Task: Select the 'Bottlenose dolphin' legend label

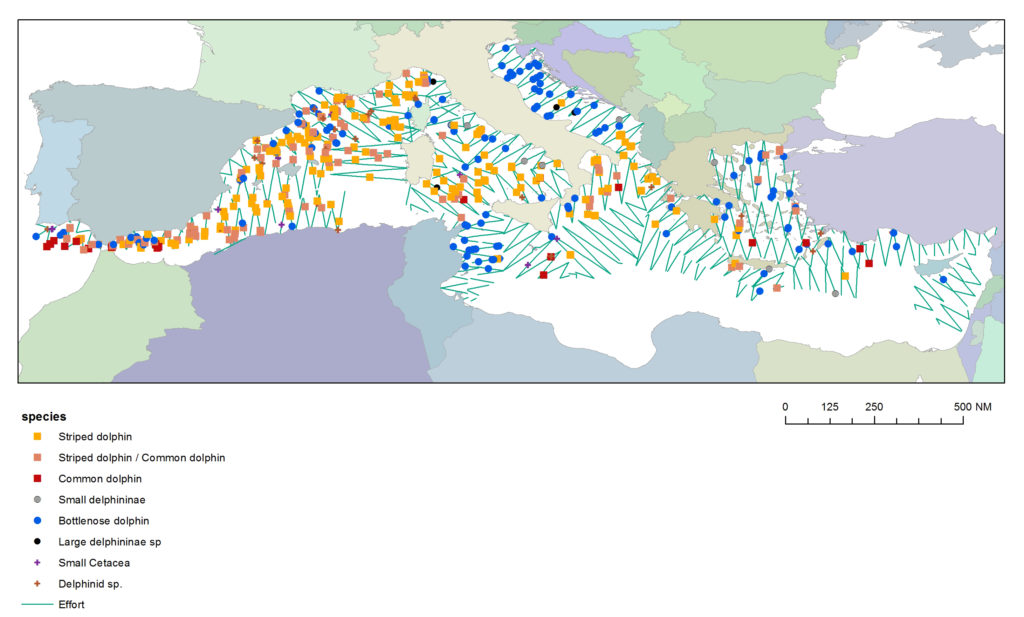Action: pyautogui.click(x=104, y=520)
